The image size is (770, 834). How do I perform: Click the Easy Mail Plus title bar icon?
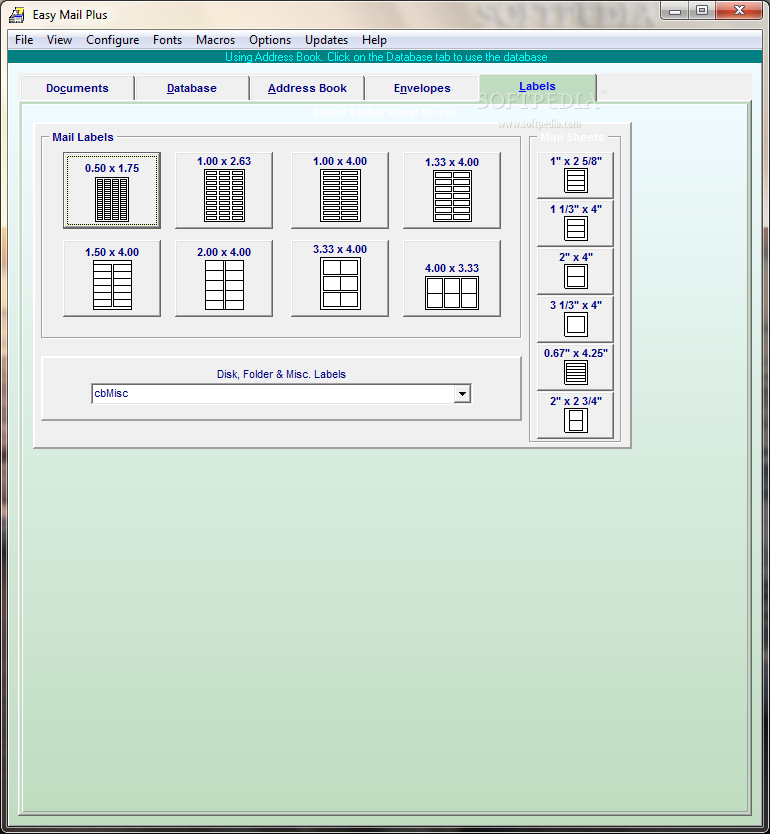click(x=17, y=15)
